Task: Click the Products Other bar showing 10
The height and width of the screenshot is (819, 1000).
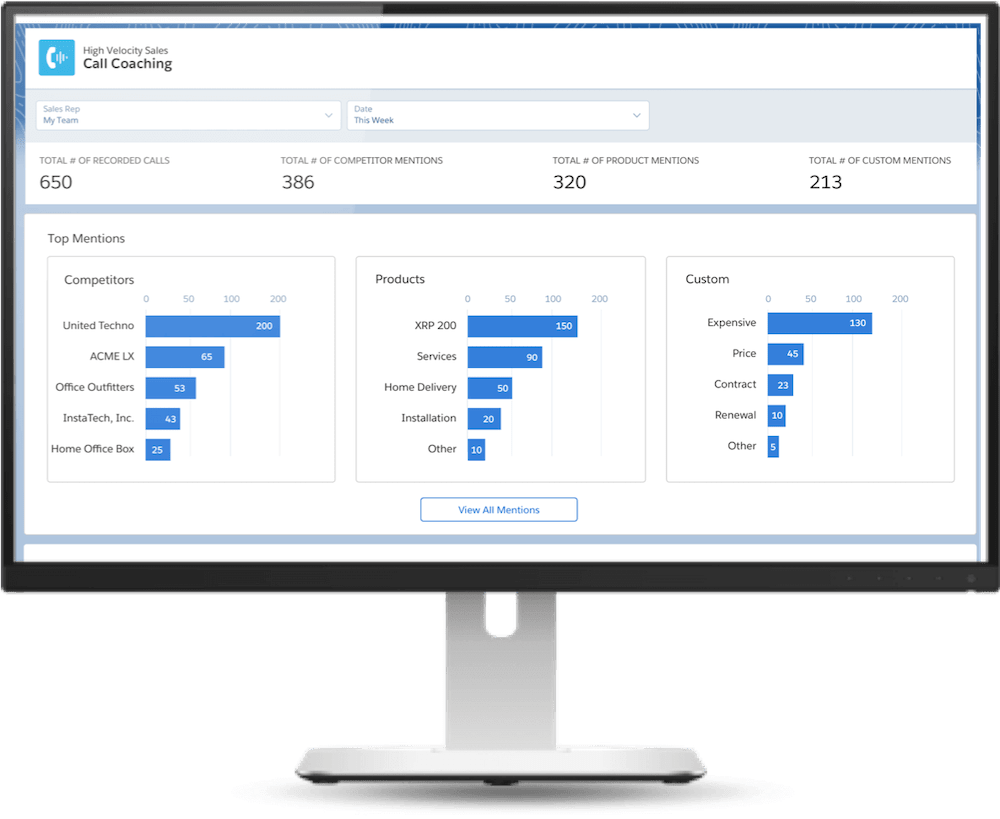Action: tap(476, 450)
